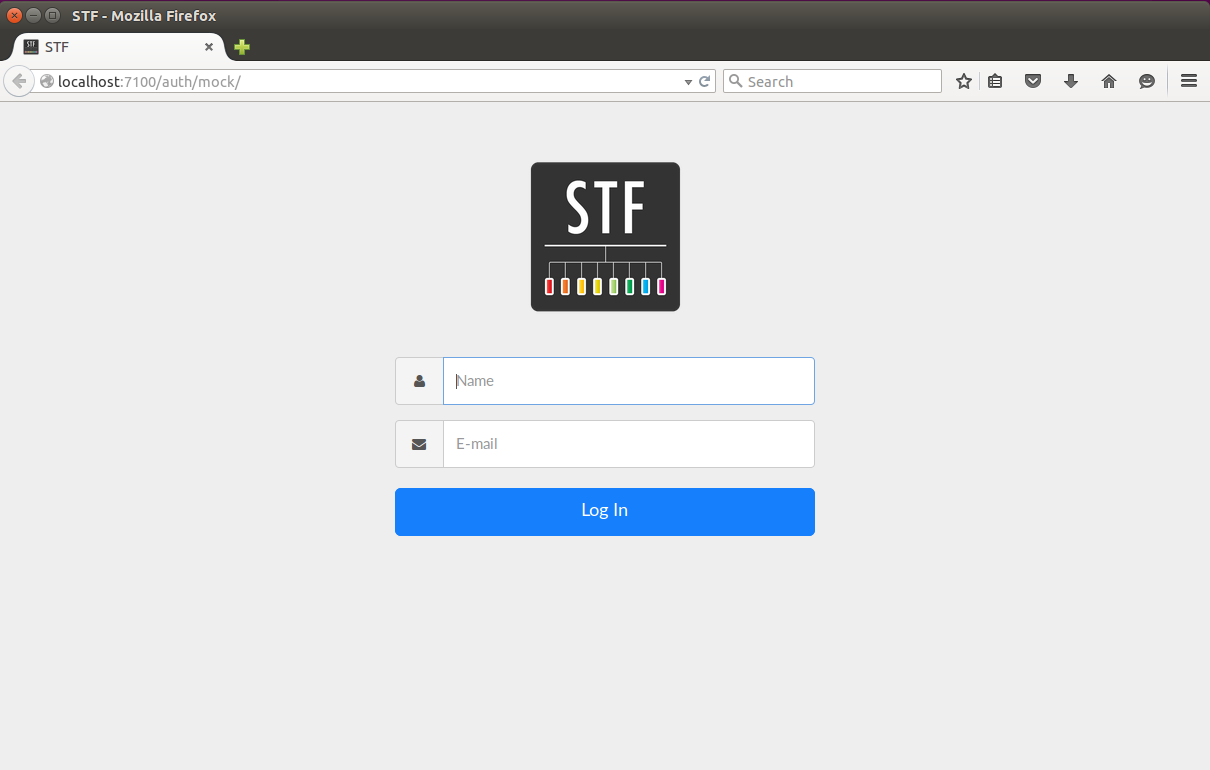
Task: Save page to Pocket icon
Action: coord(1033,82)
